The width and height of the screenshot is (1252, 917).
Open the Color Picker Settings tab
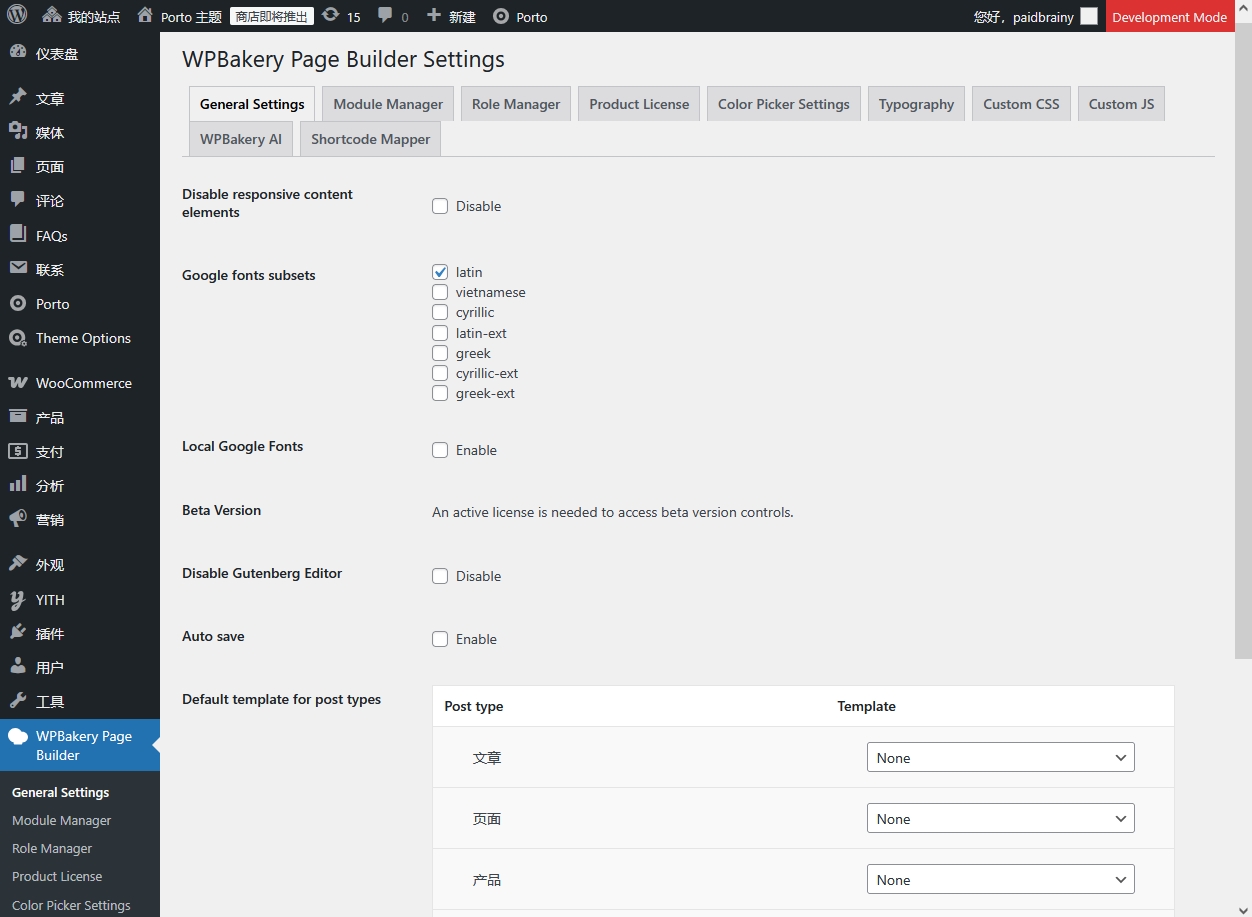[x=784, y=104]
